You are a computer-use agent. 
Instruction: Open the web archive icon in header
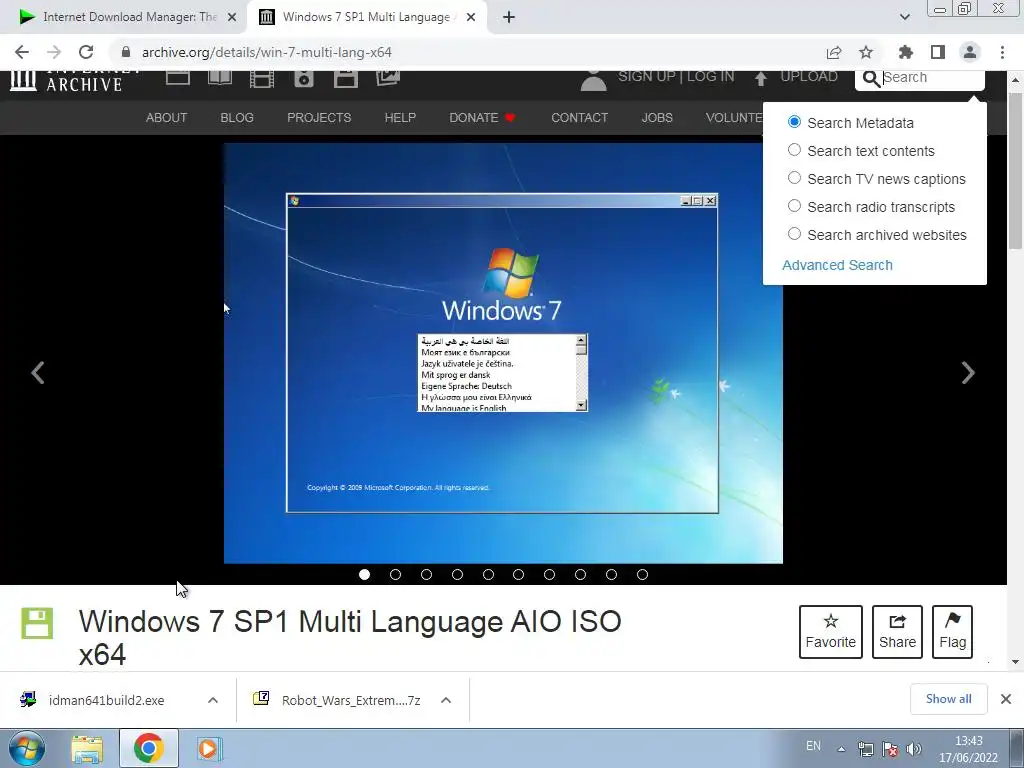click(178, 78)
